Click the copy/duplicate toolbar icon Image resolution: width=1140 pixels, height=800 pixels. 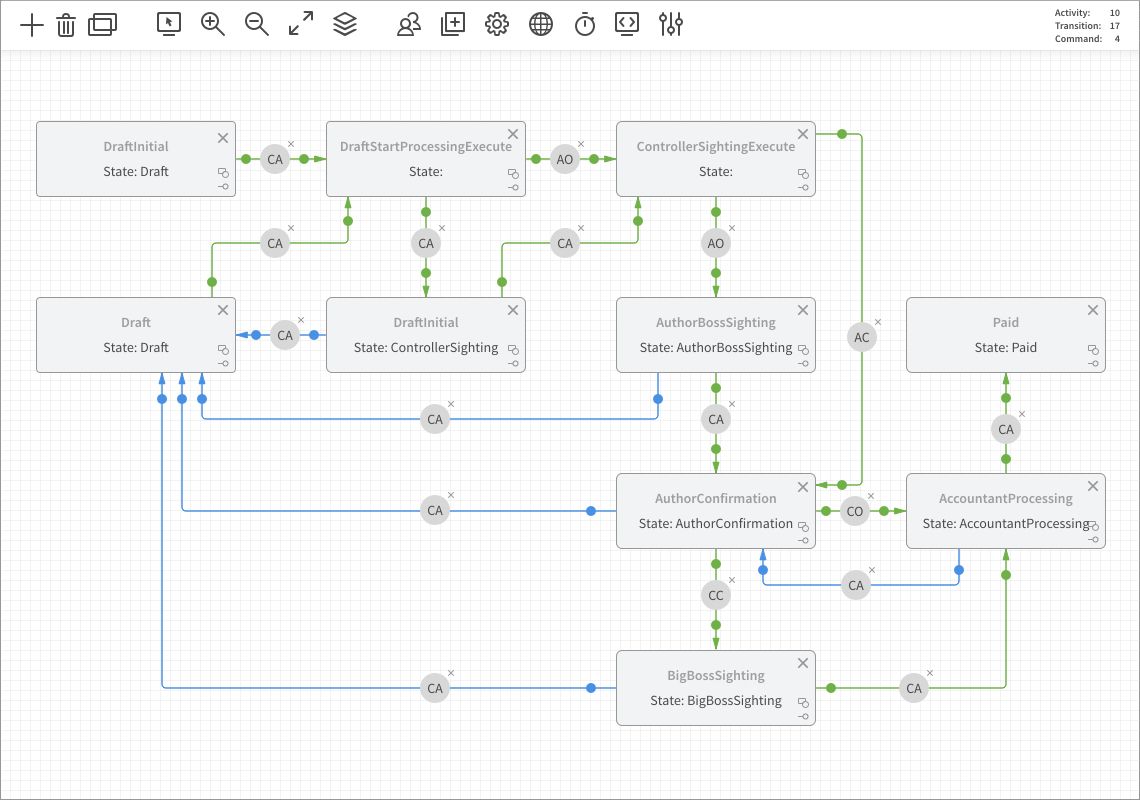[103, 24]
